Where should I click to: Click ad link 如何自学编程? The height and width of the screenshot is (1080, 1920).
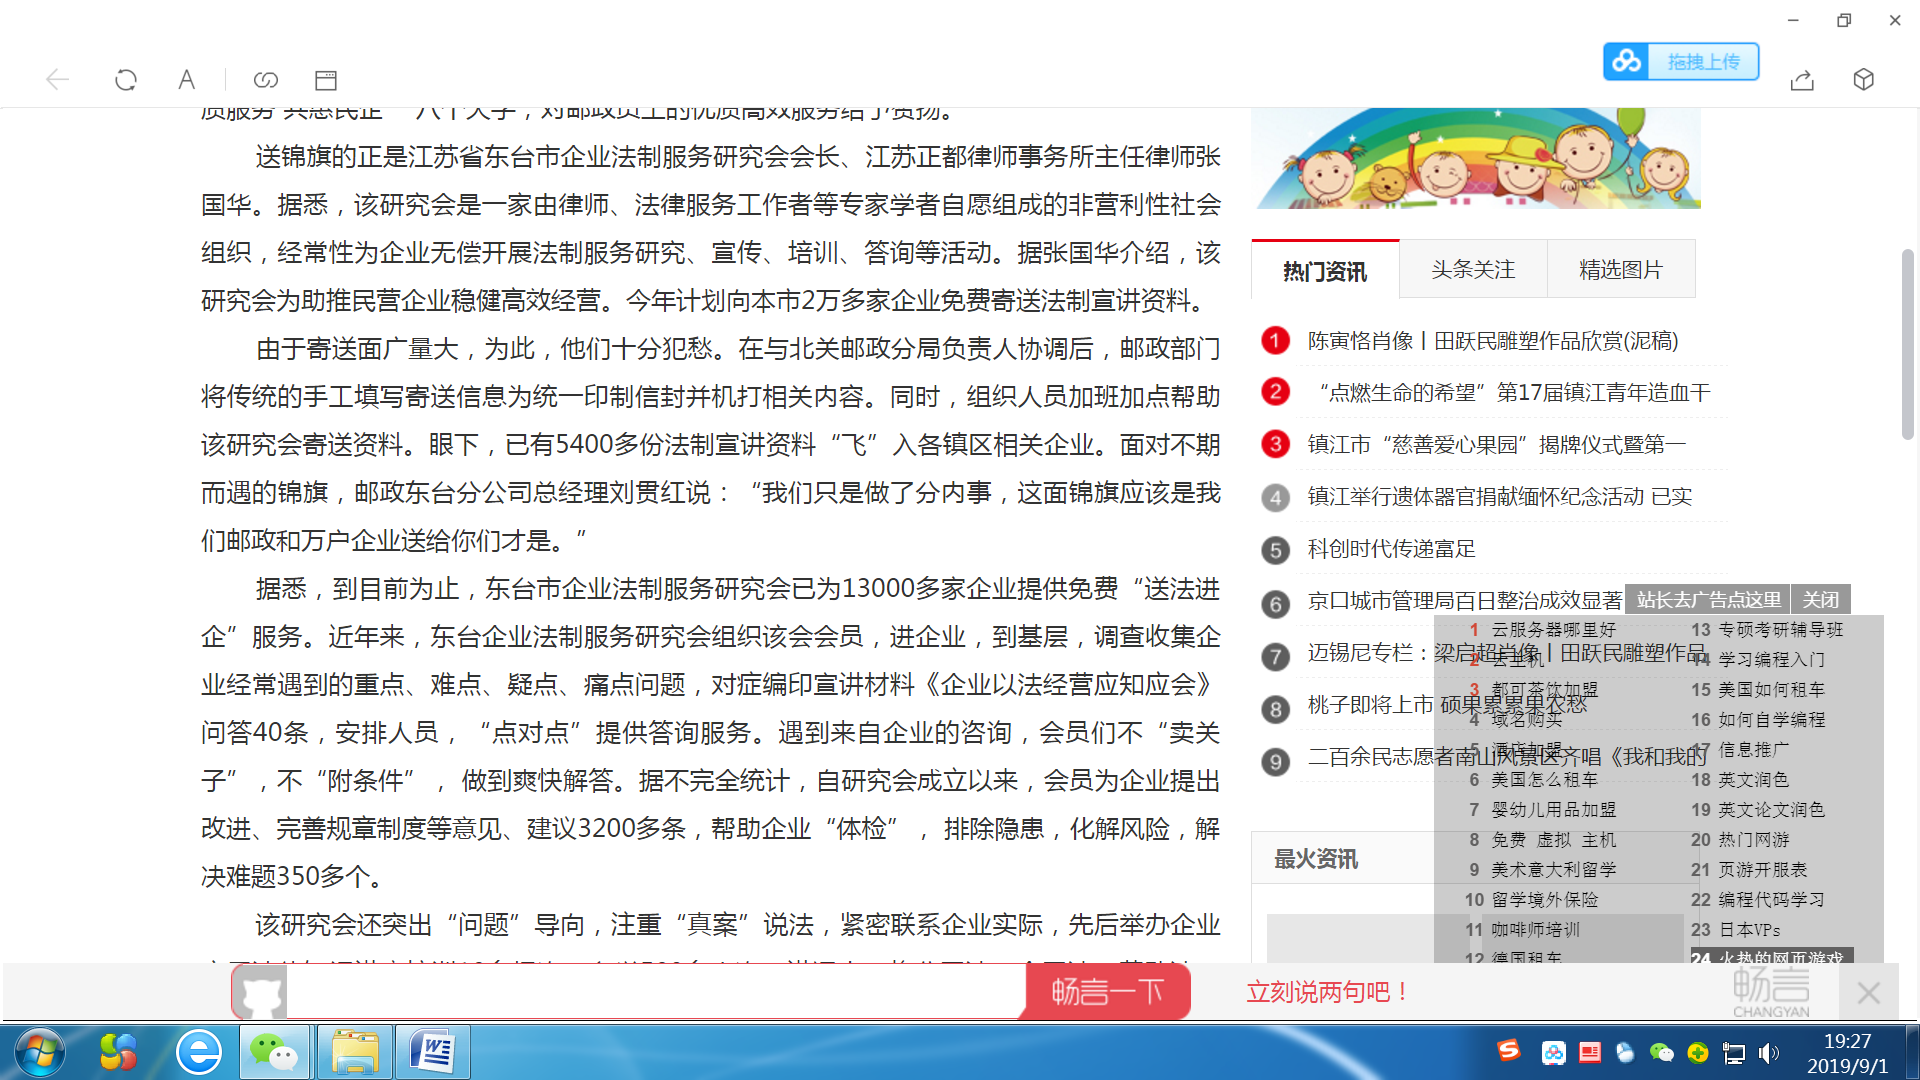click(x=1772, y=720)
